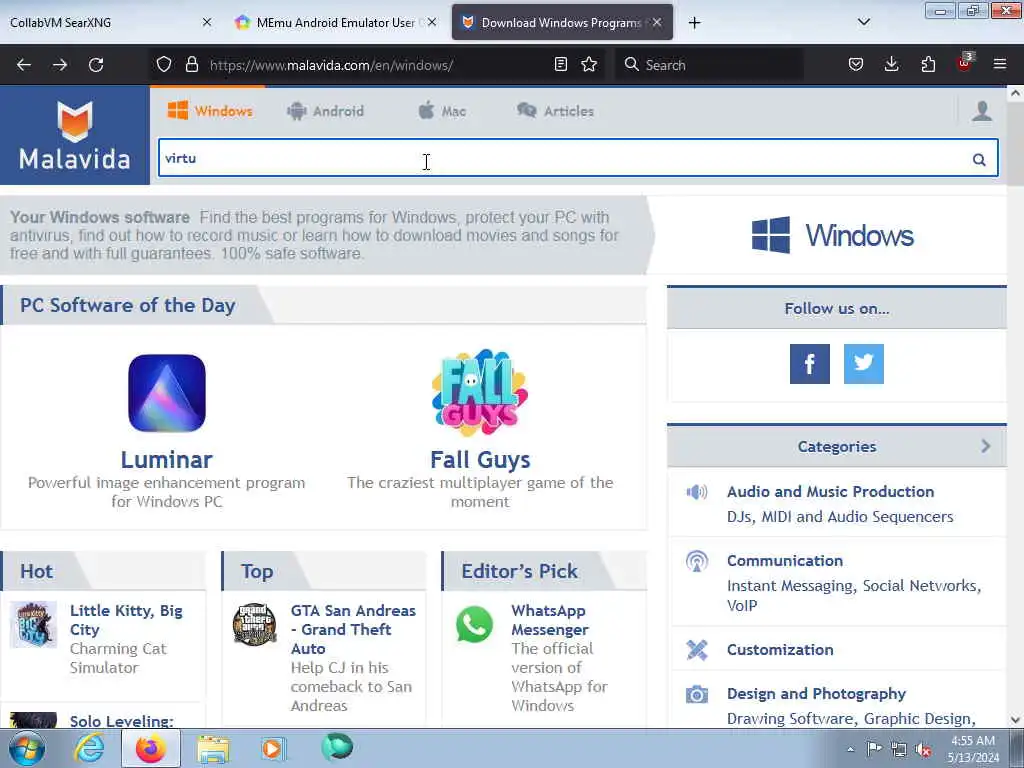Click GTA San Andreas thumbnail
Viewport: 1024px width, 768px height.
click(255, 624)
